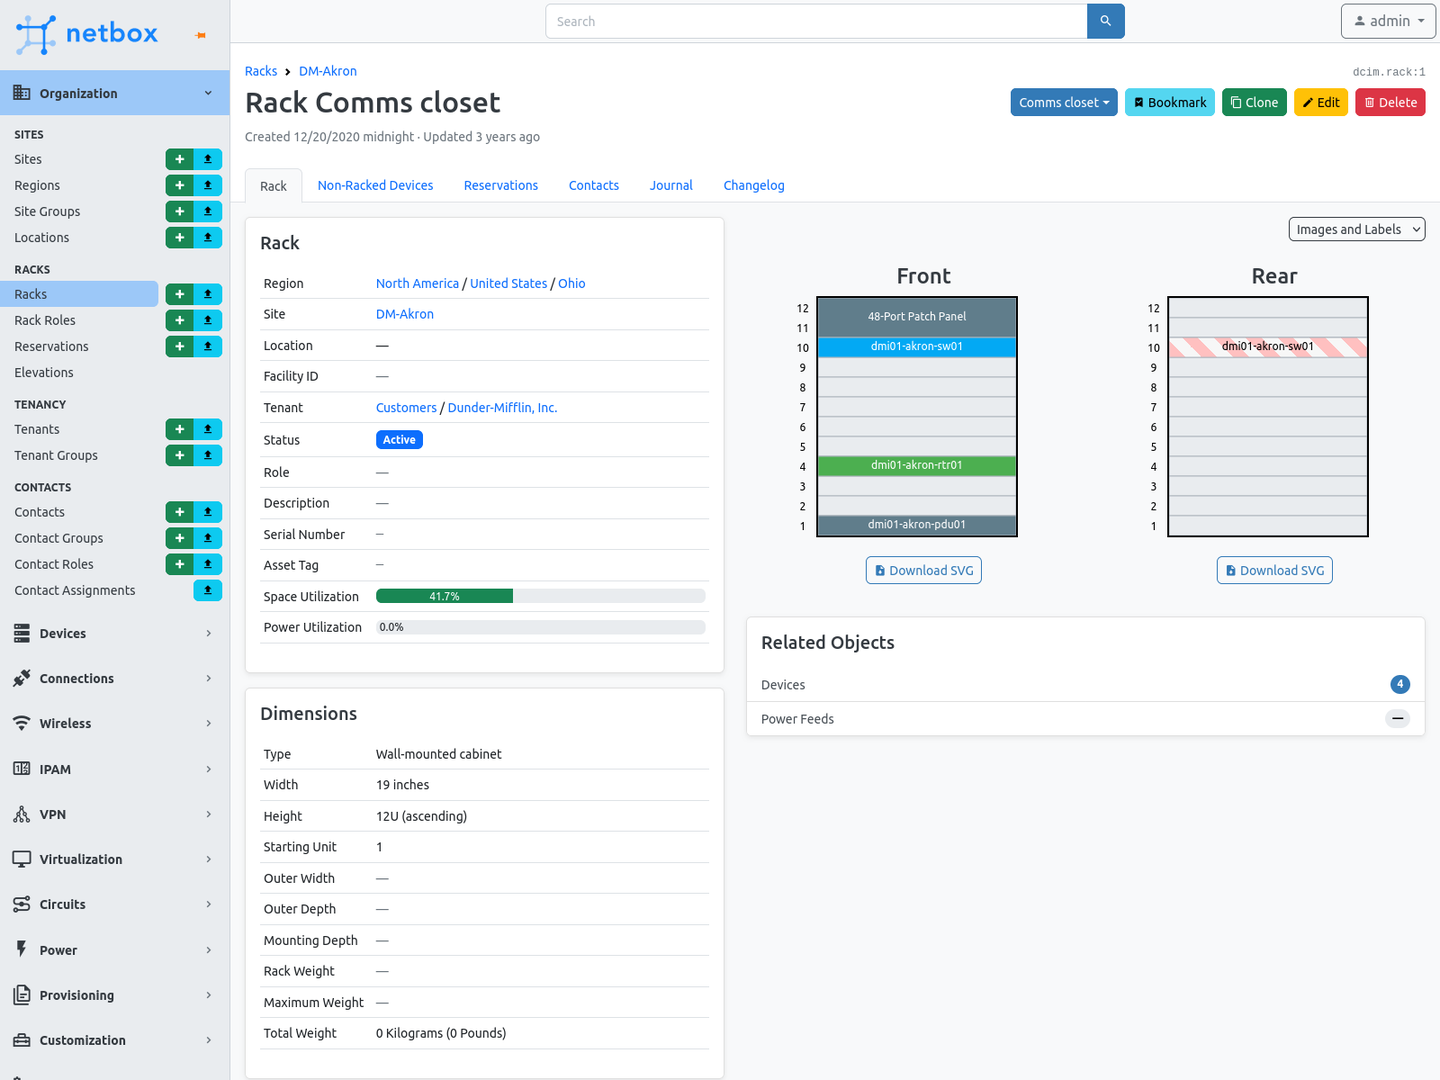Image resolution: width=1440 pixels, height=1080 pixels.
Task: Click the import Contact Roles upload icon
Action: point(208,564)
